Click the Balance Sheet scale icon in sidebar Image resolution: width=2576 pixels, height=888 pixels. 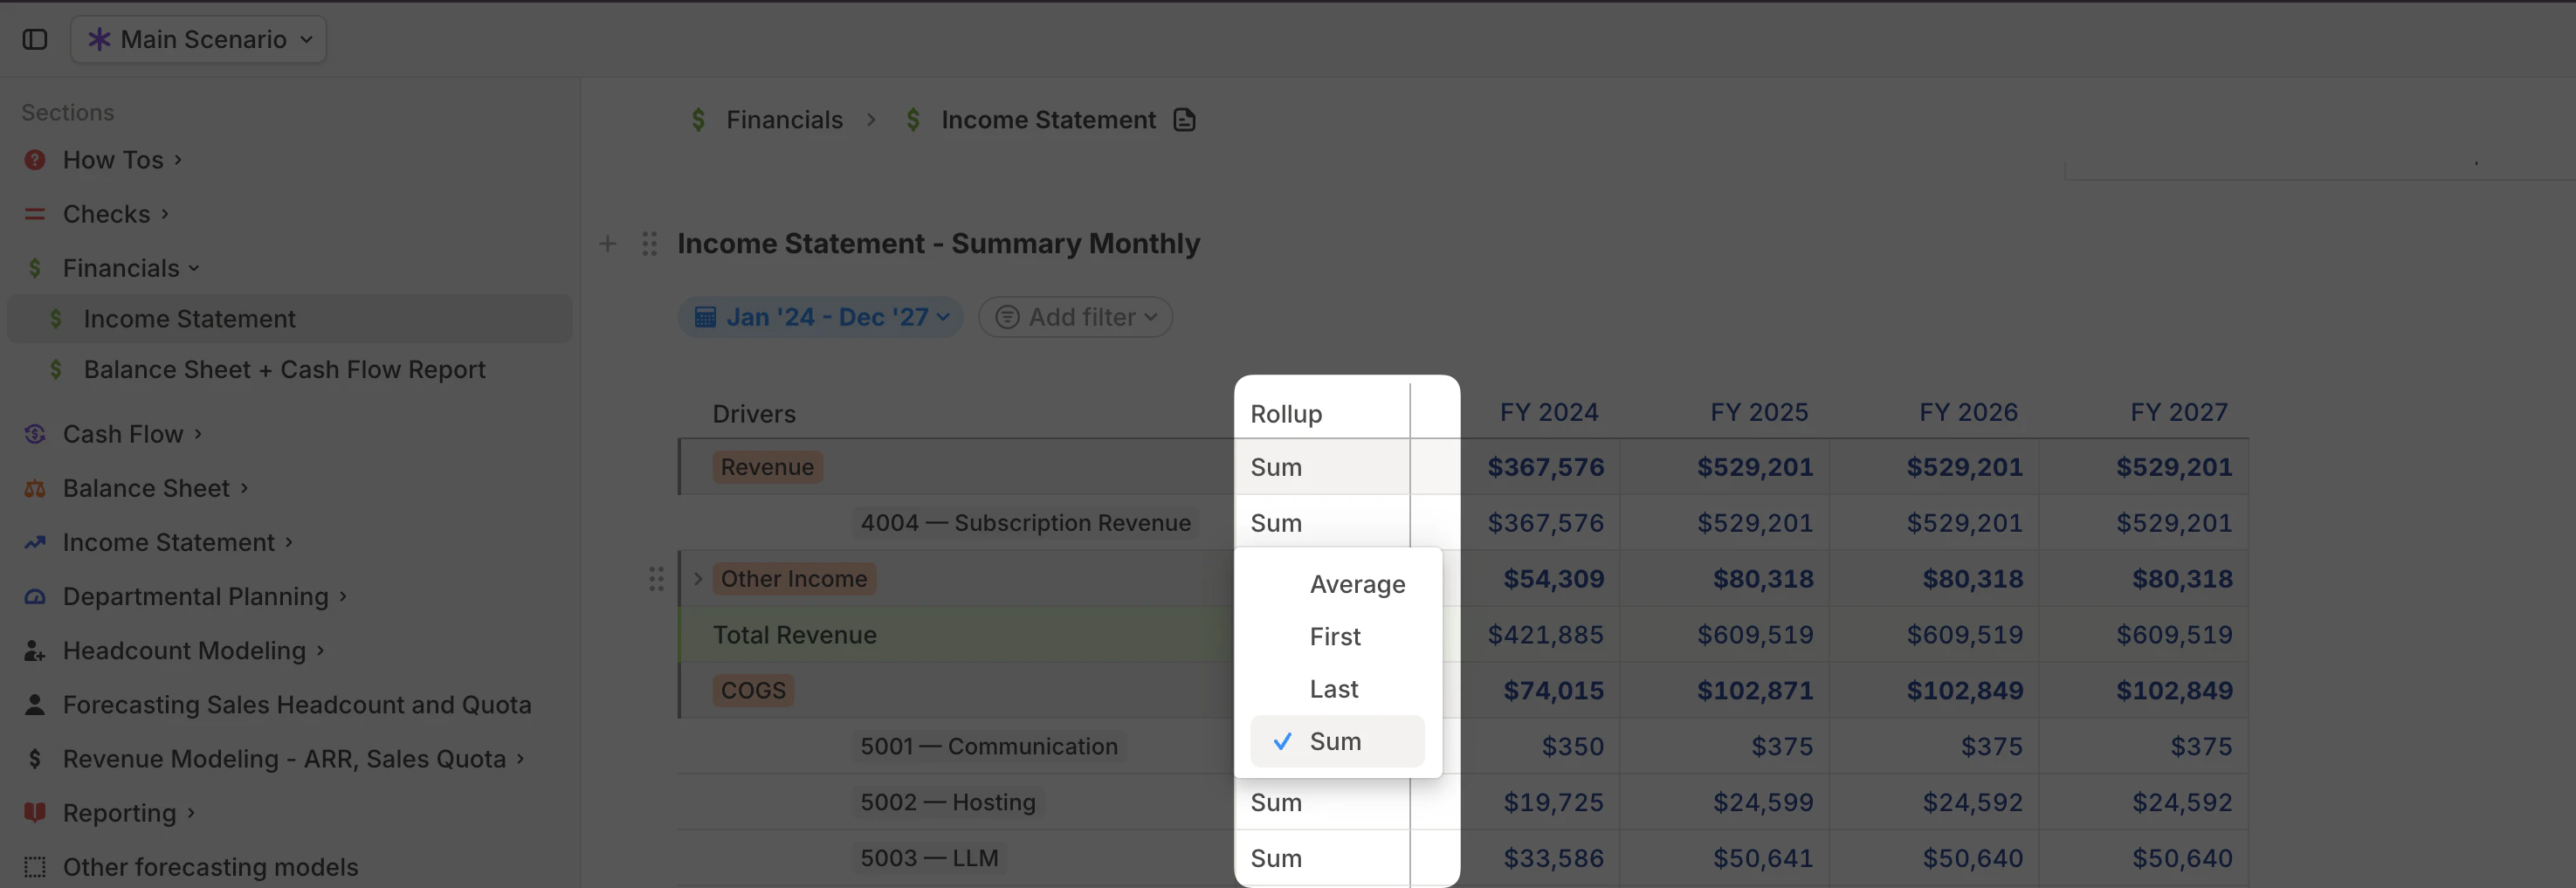coord(34,488)
